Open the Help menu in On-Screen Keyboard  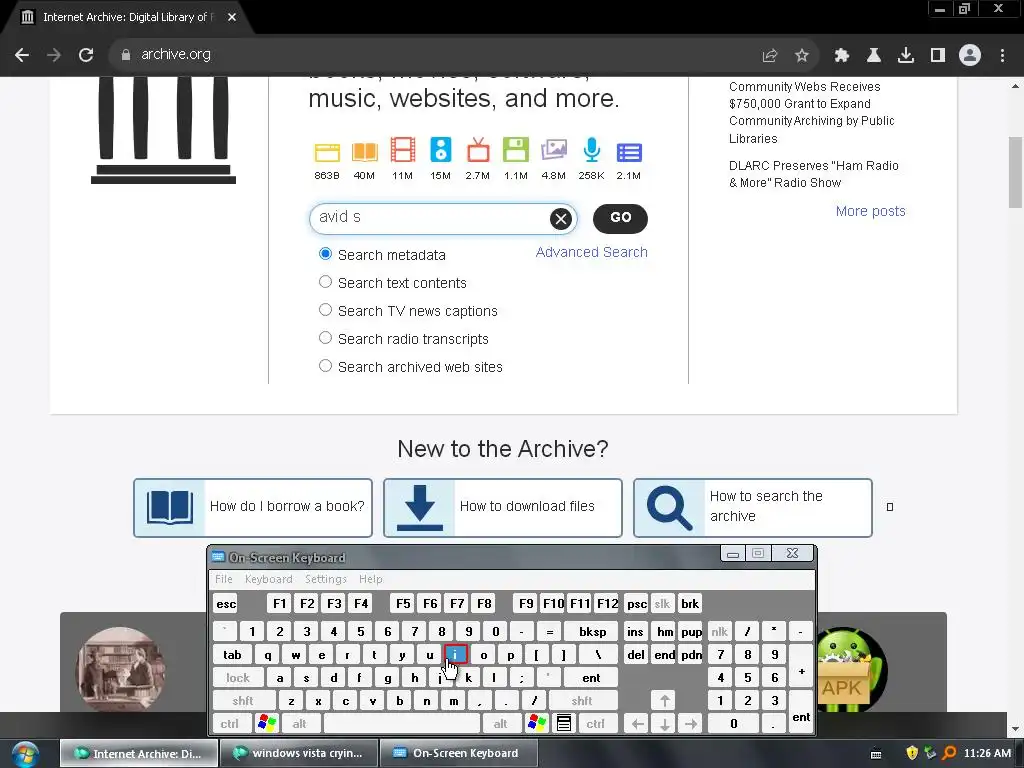click(370, 579)
